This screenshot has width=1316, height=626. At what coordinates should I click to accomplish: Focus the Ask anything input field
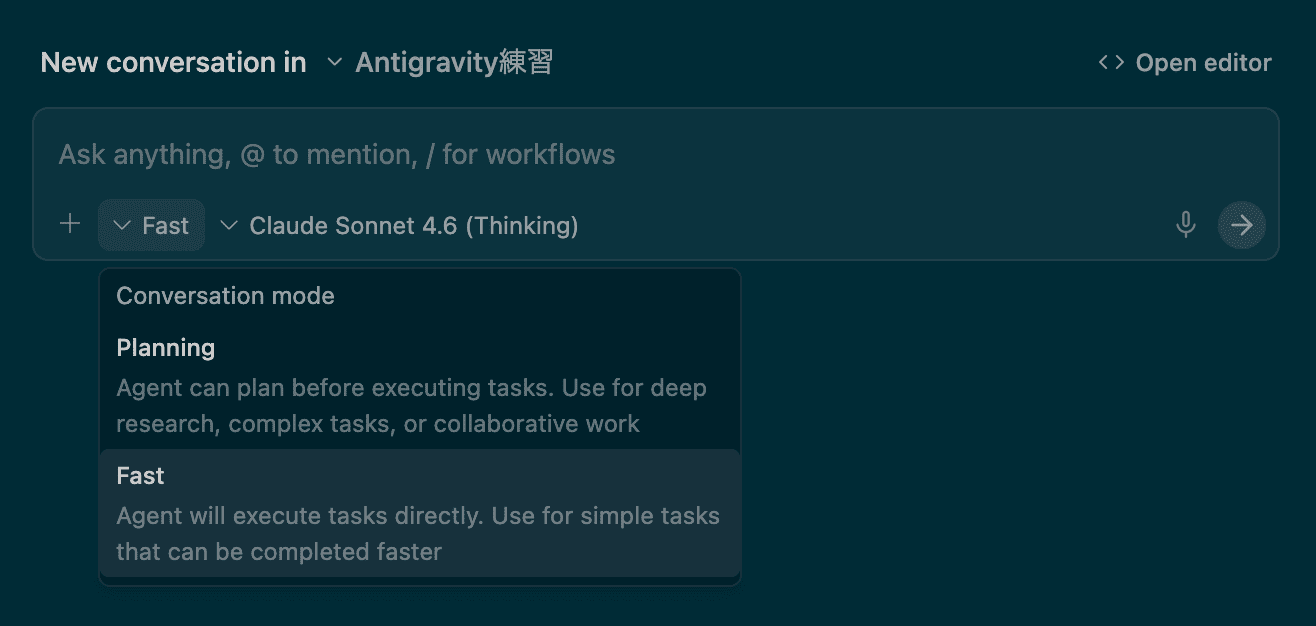(600, 155)
